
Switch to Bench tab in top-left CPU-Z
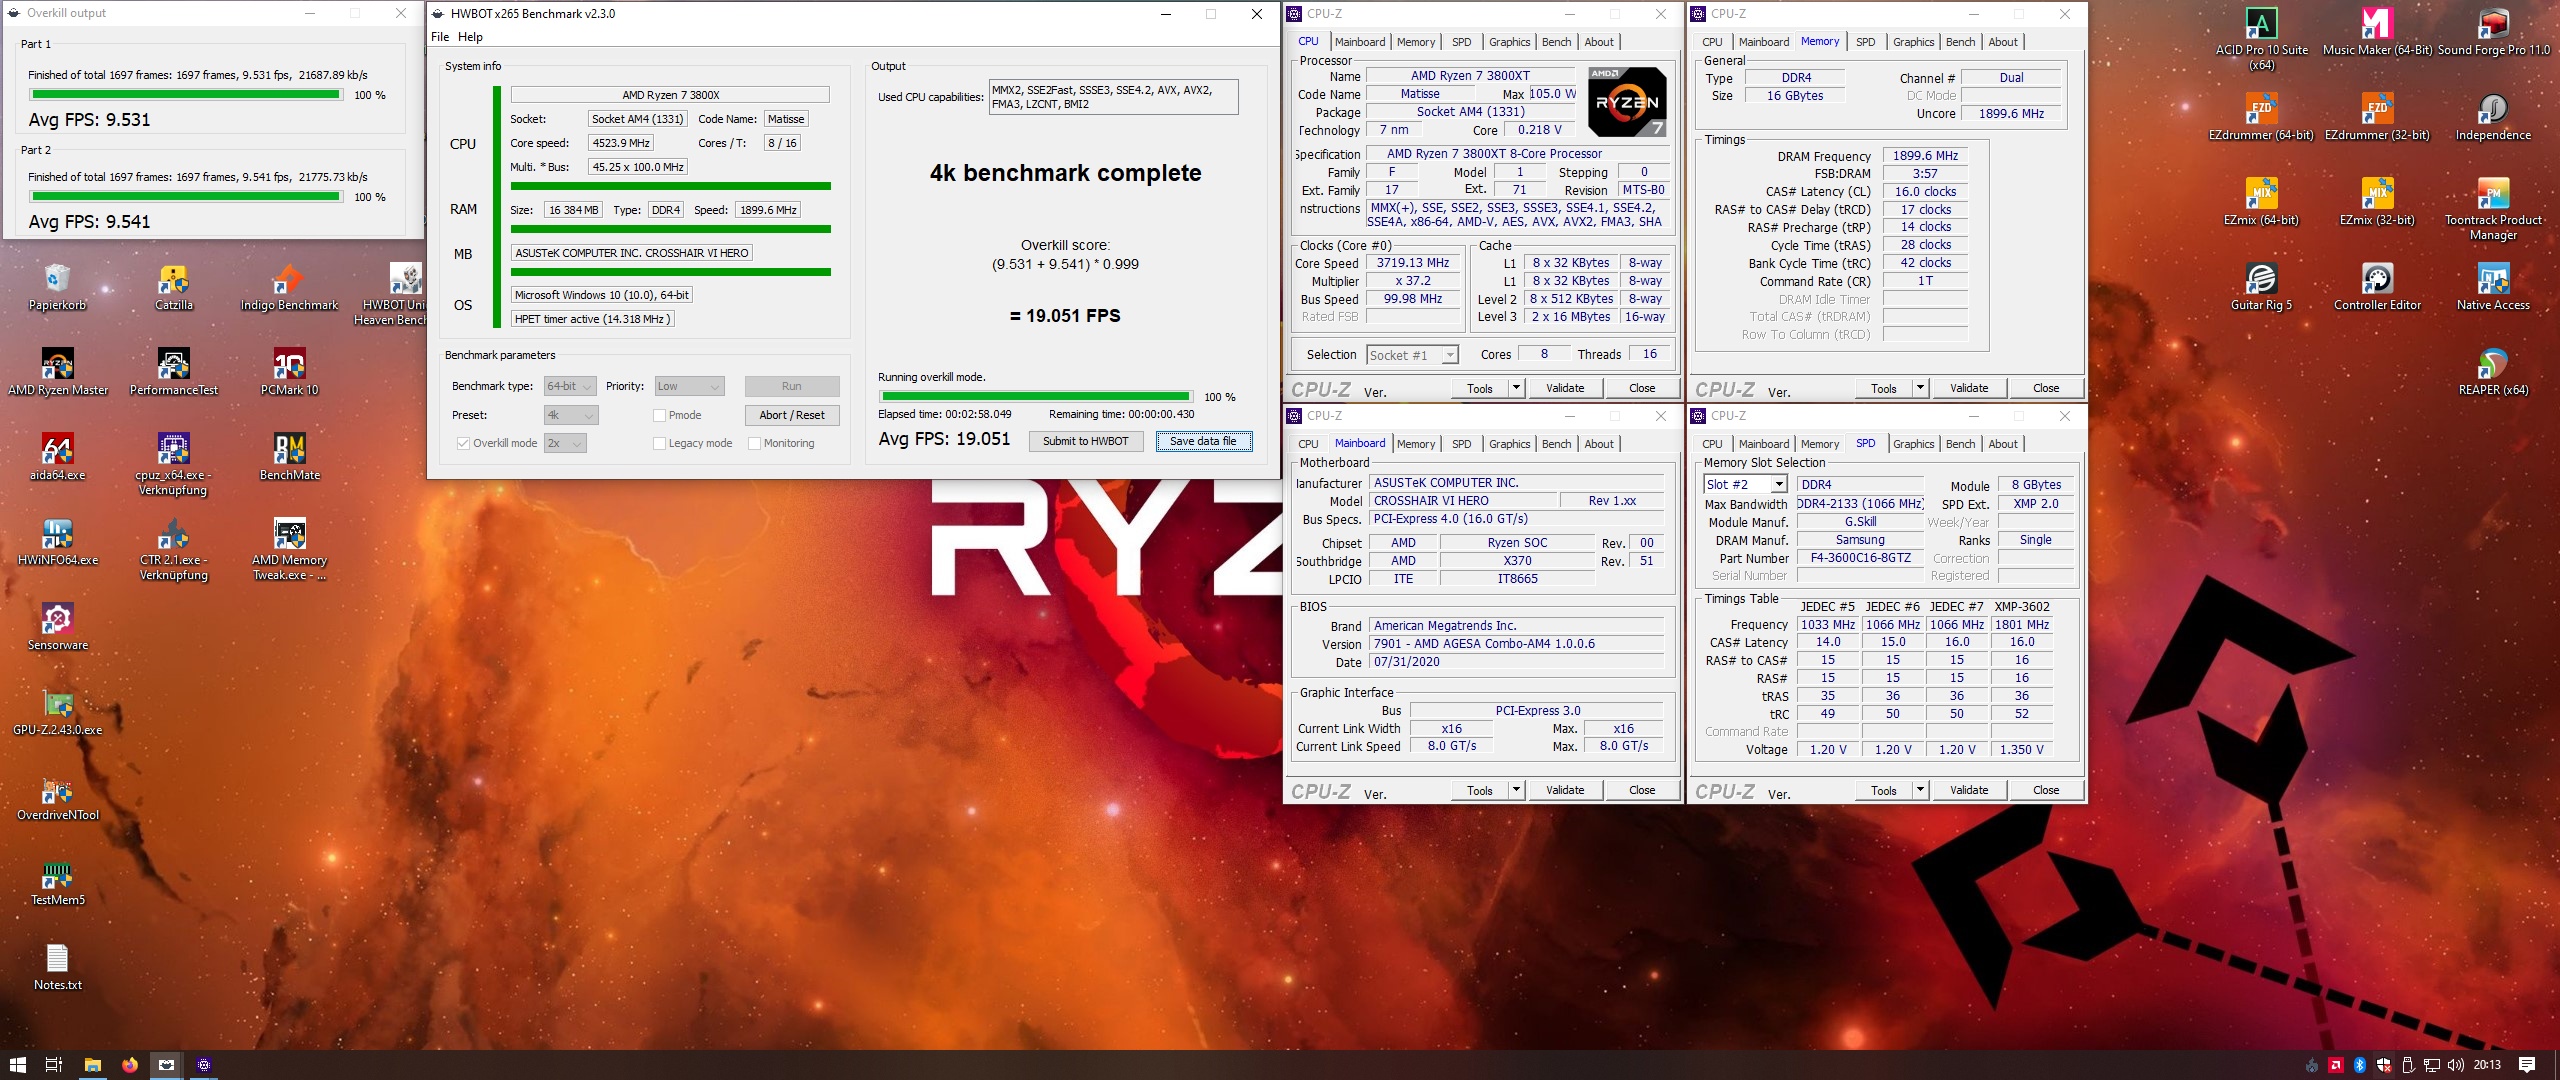tap(1556, 42)
